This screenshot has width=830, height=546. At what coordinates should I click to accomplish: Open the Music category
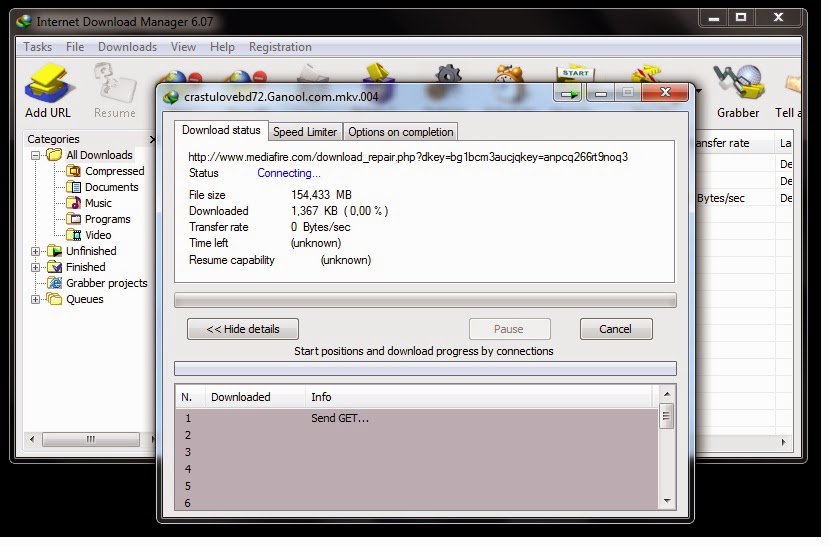coord(98,203)
